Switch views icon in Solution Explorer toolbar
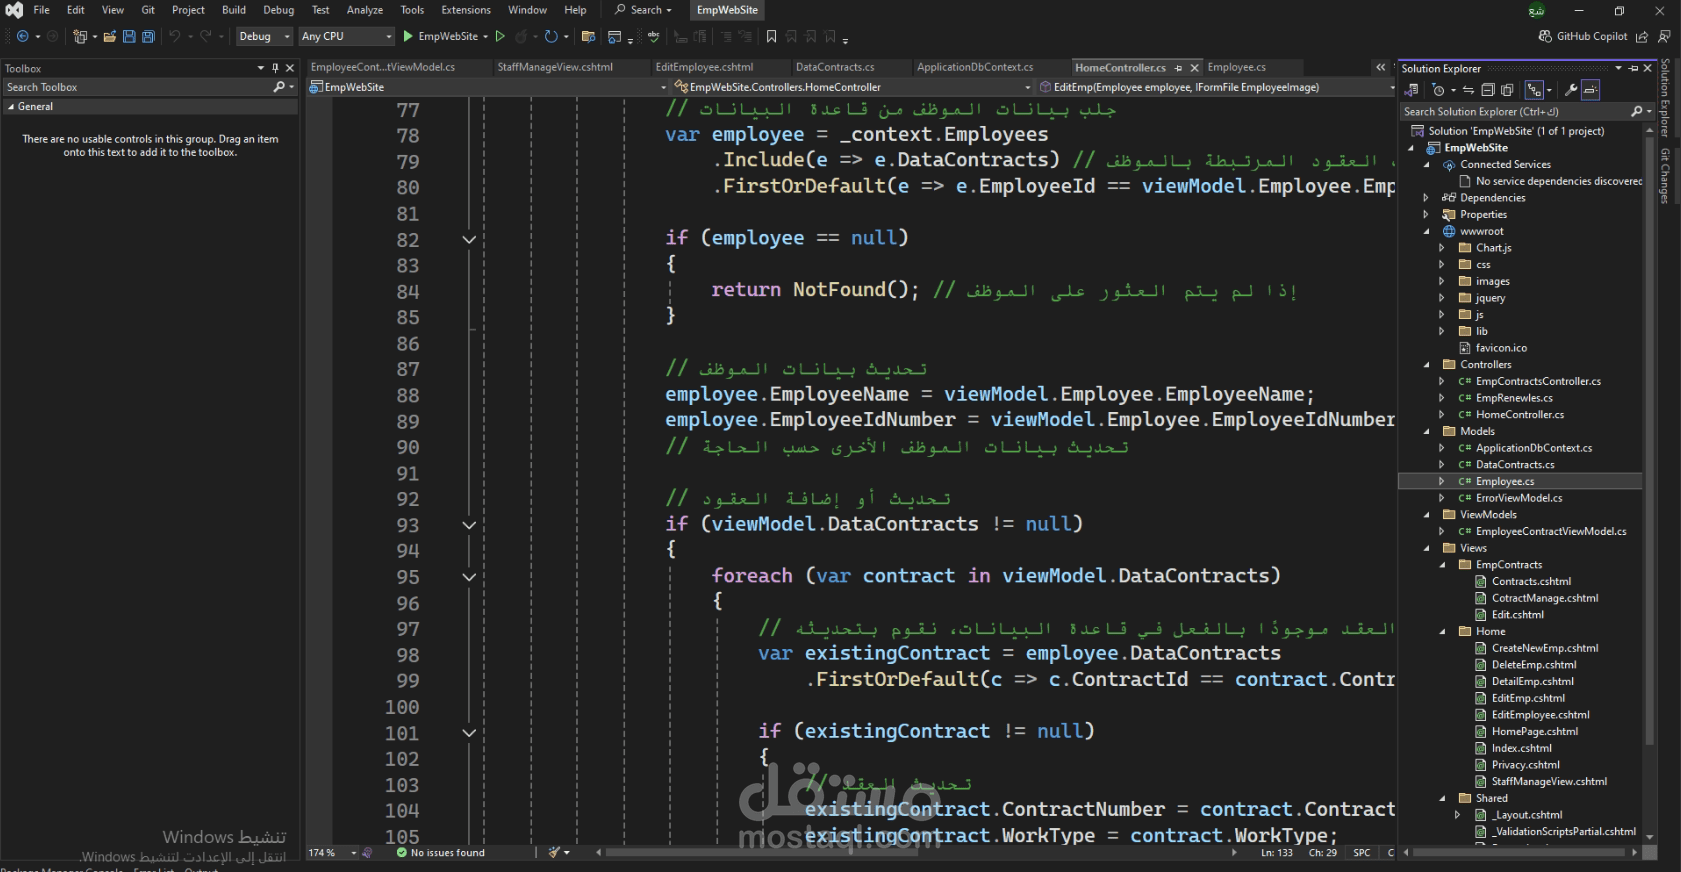Viewport: 1681px width, 872px height. click(1412, 90)
